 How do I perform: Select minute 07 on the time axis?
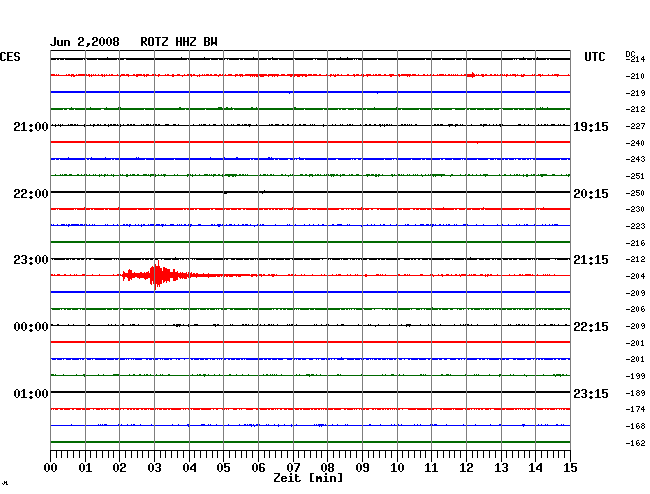(293, 468)
